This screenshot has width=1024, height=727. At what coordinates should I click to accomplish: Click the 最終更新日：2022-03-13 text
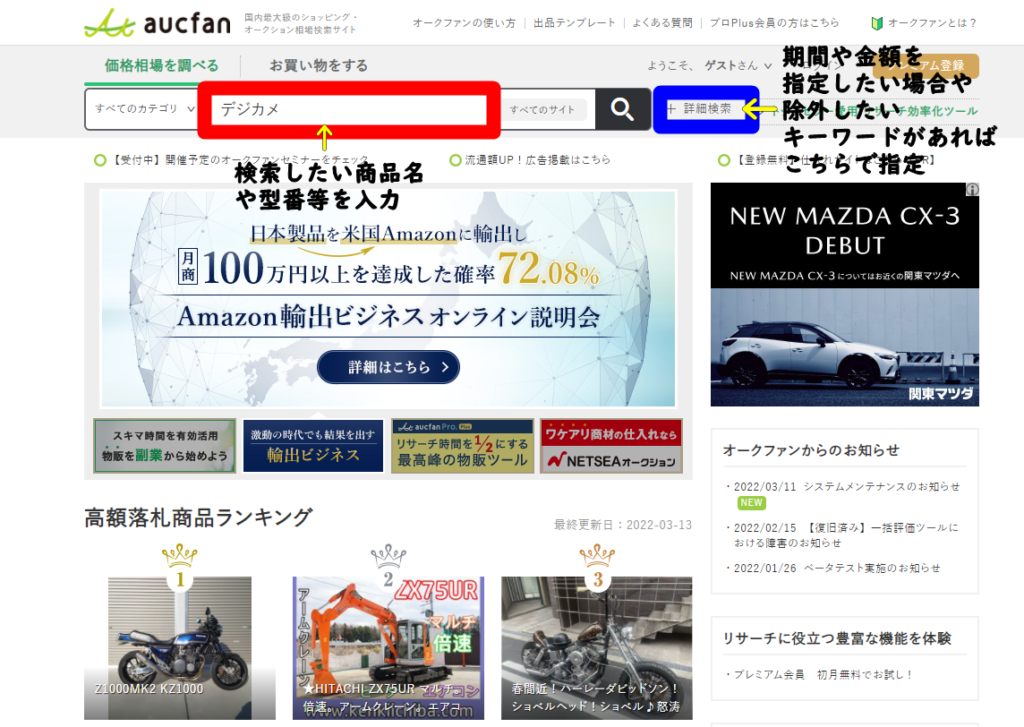[623, 525]
